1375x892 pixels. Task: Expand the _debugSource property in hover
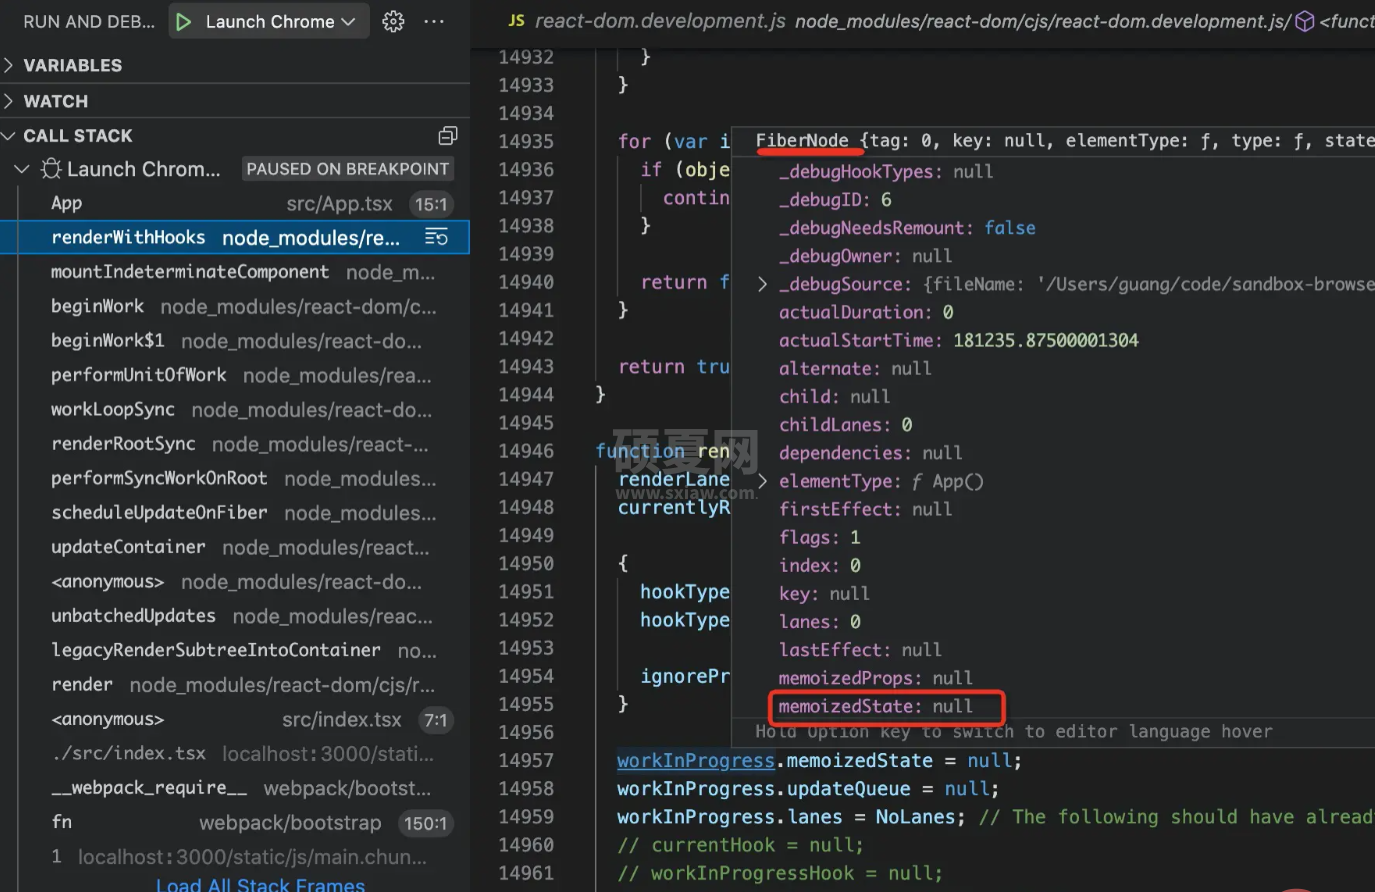[x=762, y=285]
